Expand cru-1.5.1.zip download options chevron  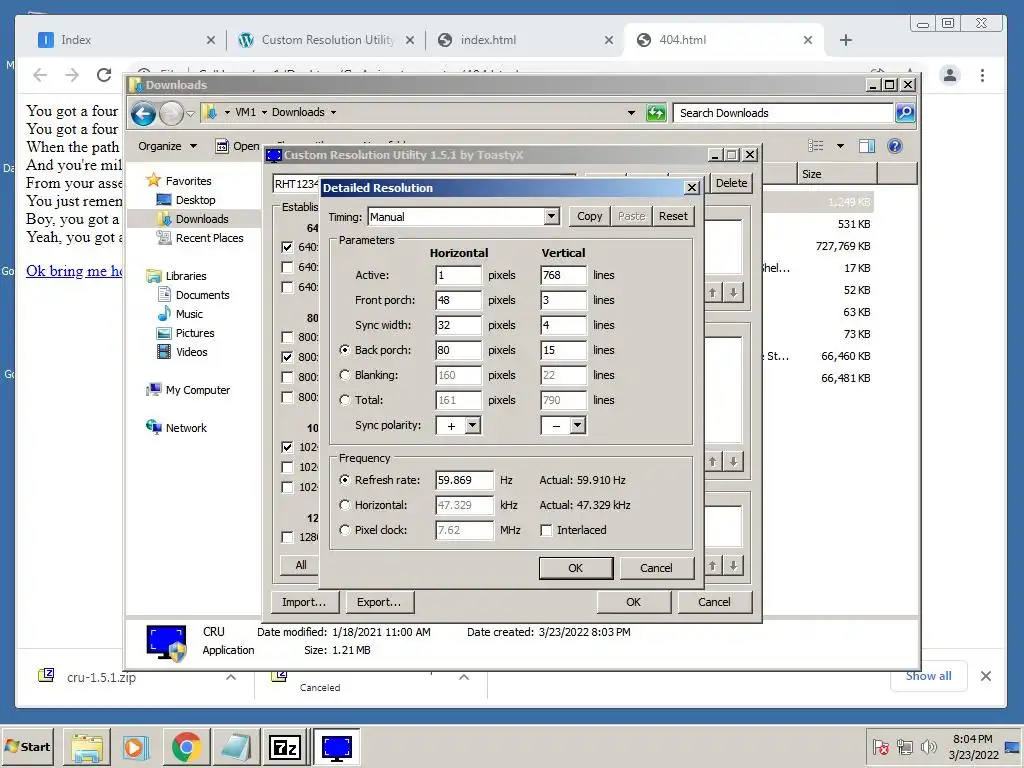click(231, 677)
